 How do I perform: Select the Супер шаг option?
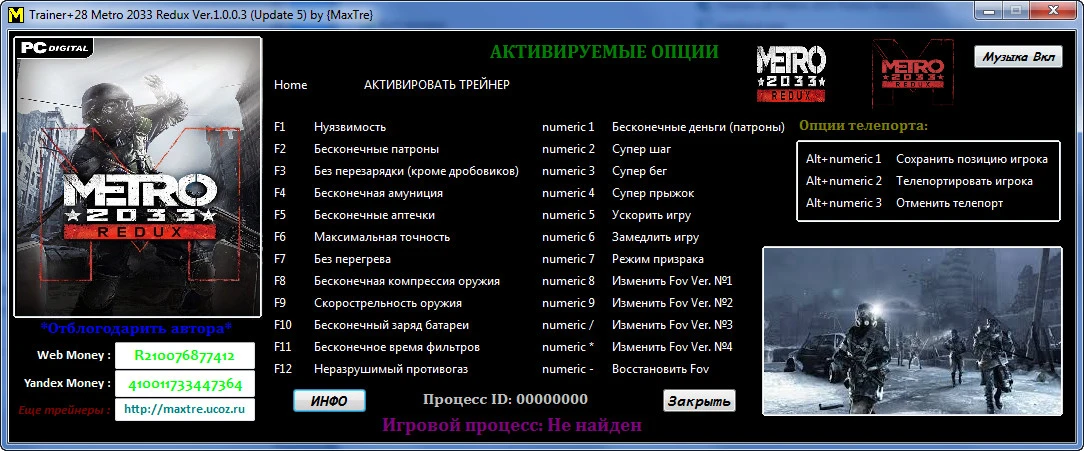point(642,149)
